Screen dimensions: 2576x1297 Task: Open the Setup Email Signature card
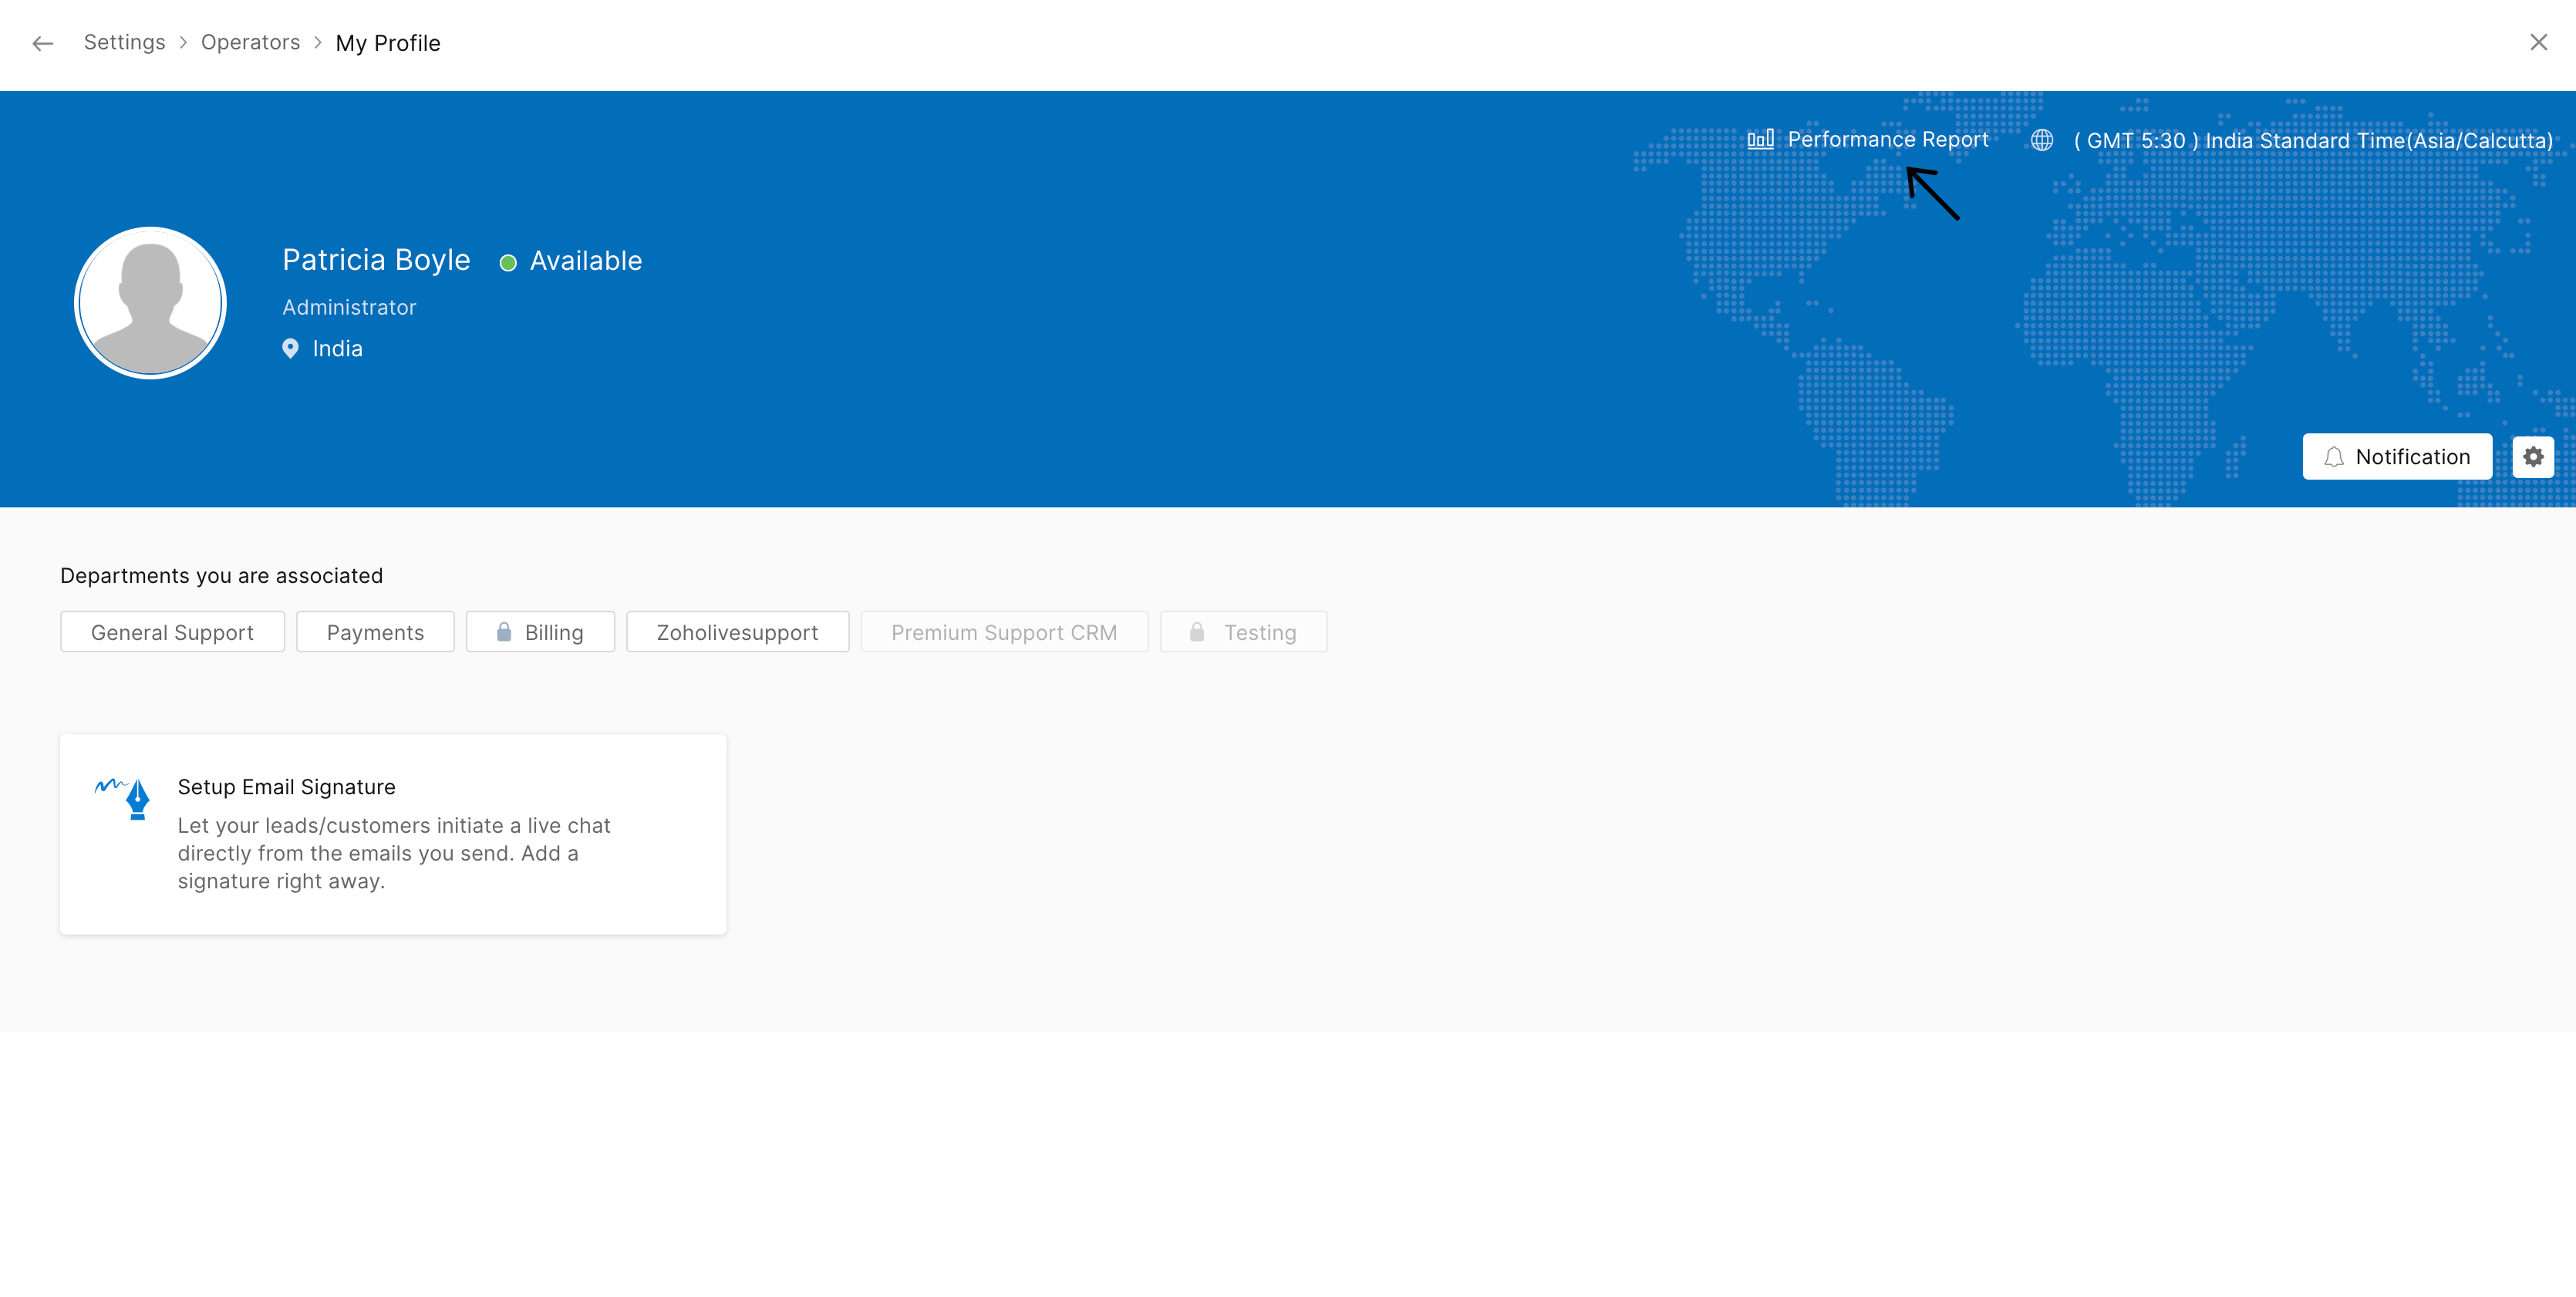coord(392,834)
